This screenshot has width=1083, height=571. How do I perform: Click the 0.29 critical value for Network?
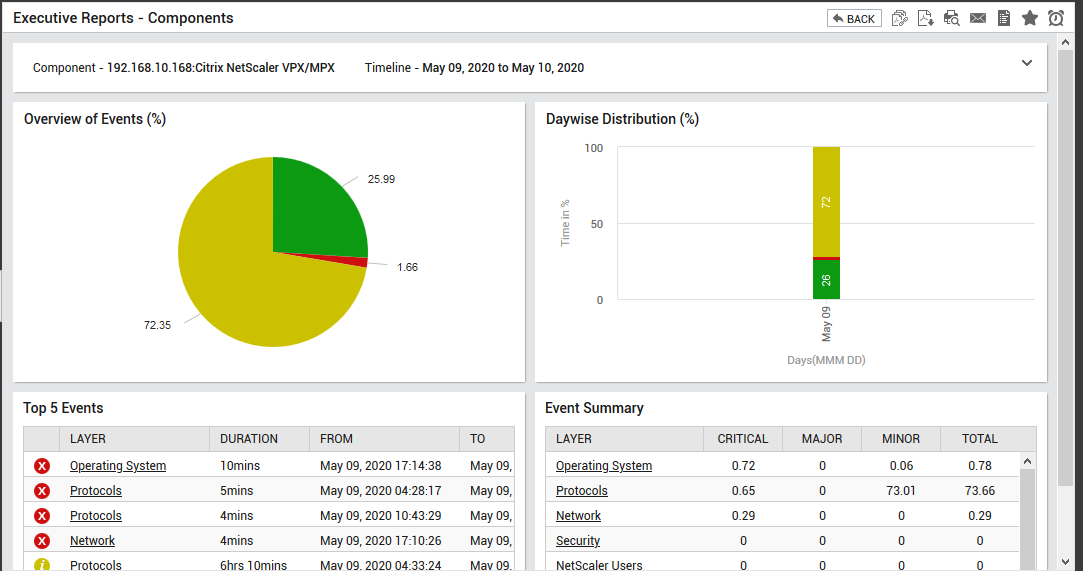743,516
